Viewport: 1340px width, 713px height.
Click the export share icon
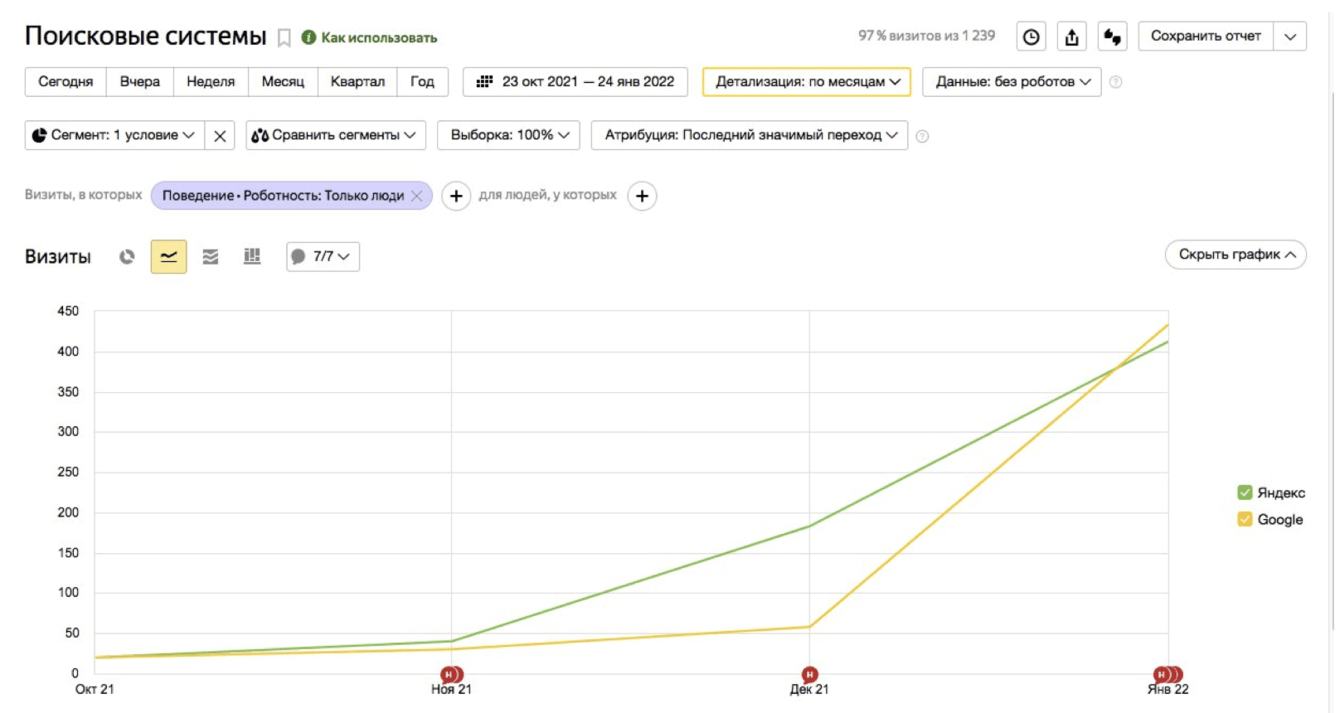pyautogui.click(x=1072, y=37)
